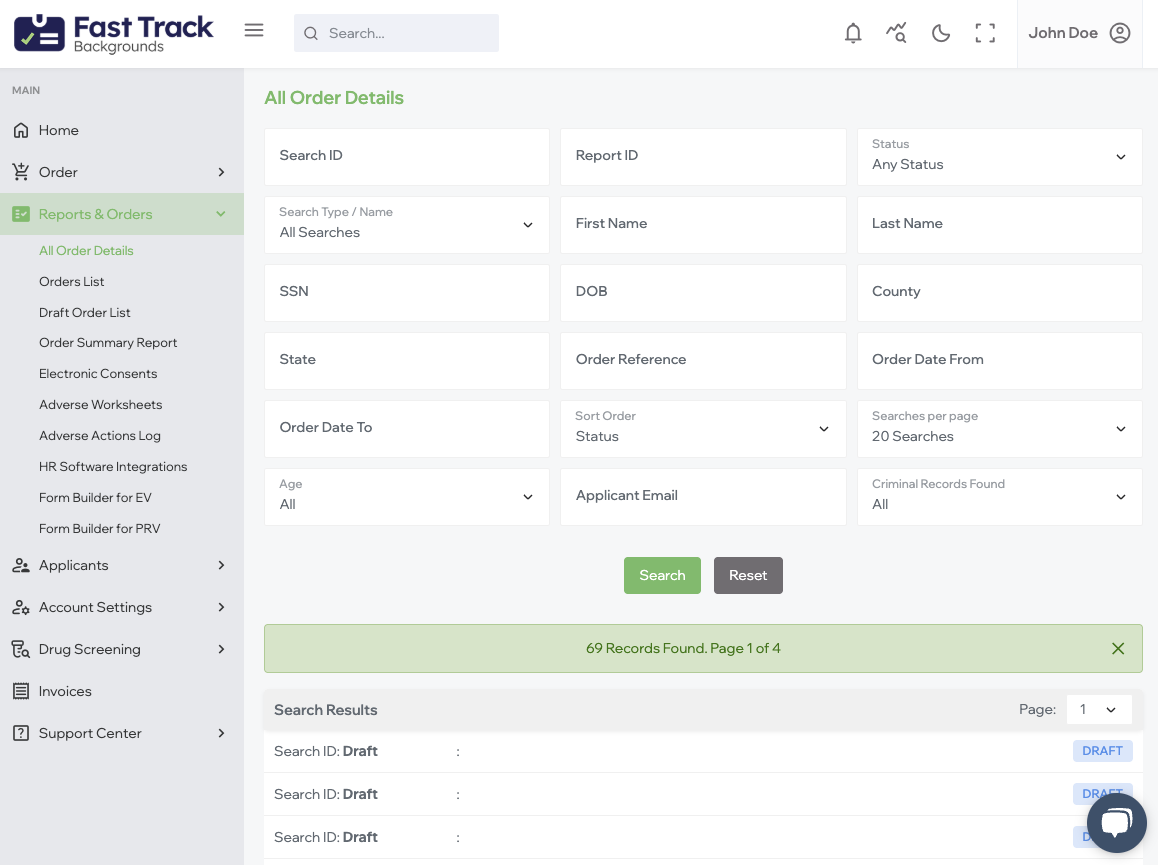The width and height of the screenshot is (1158, 865).
Task: Click the analytics search icon in header
Action: [896, 33]
